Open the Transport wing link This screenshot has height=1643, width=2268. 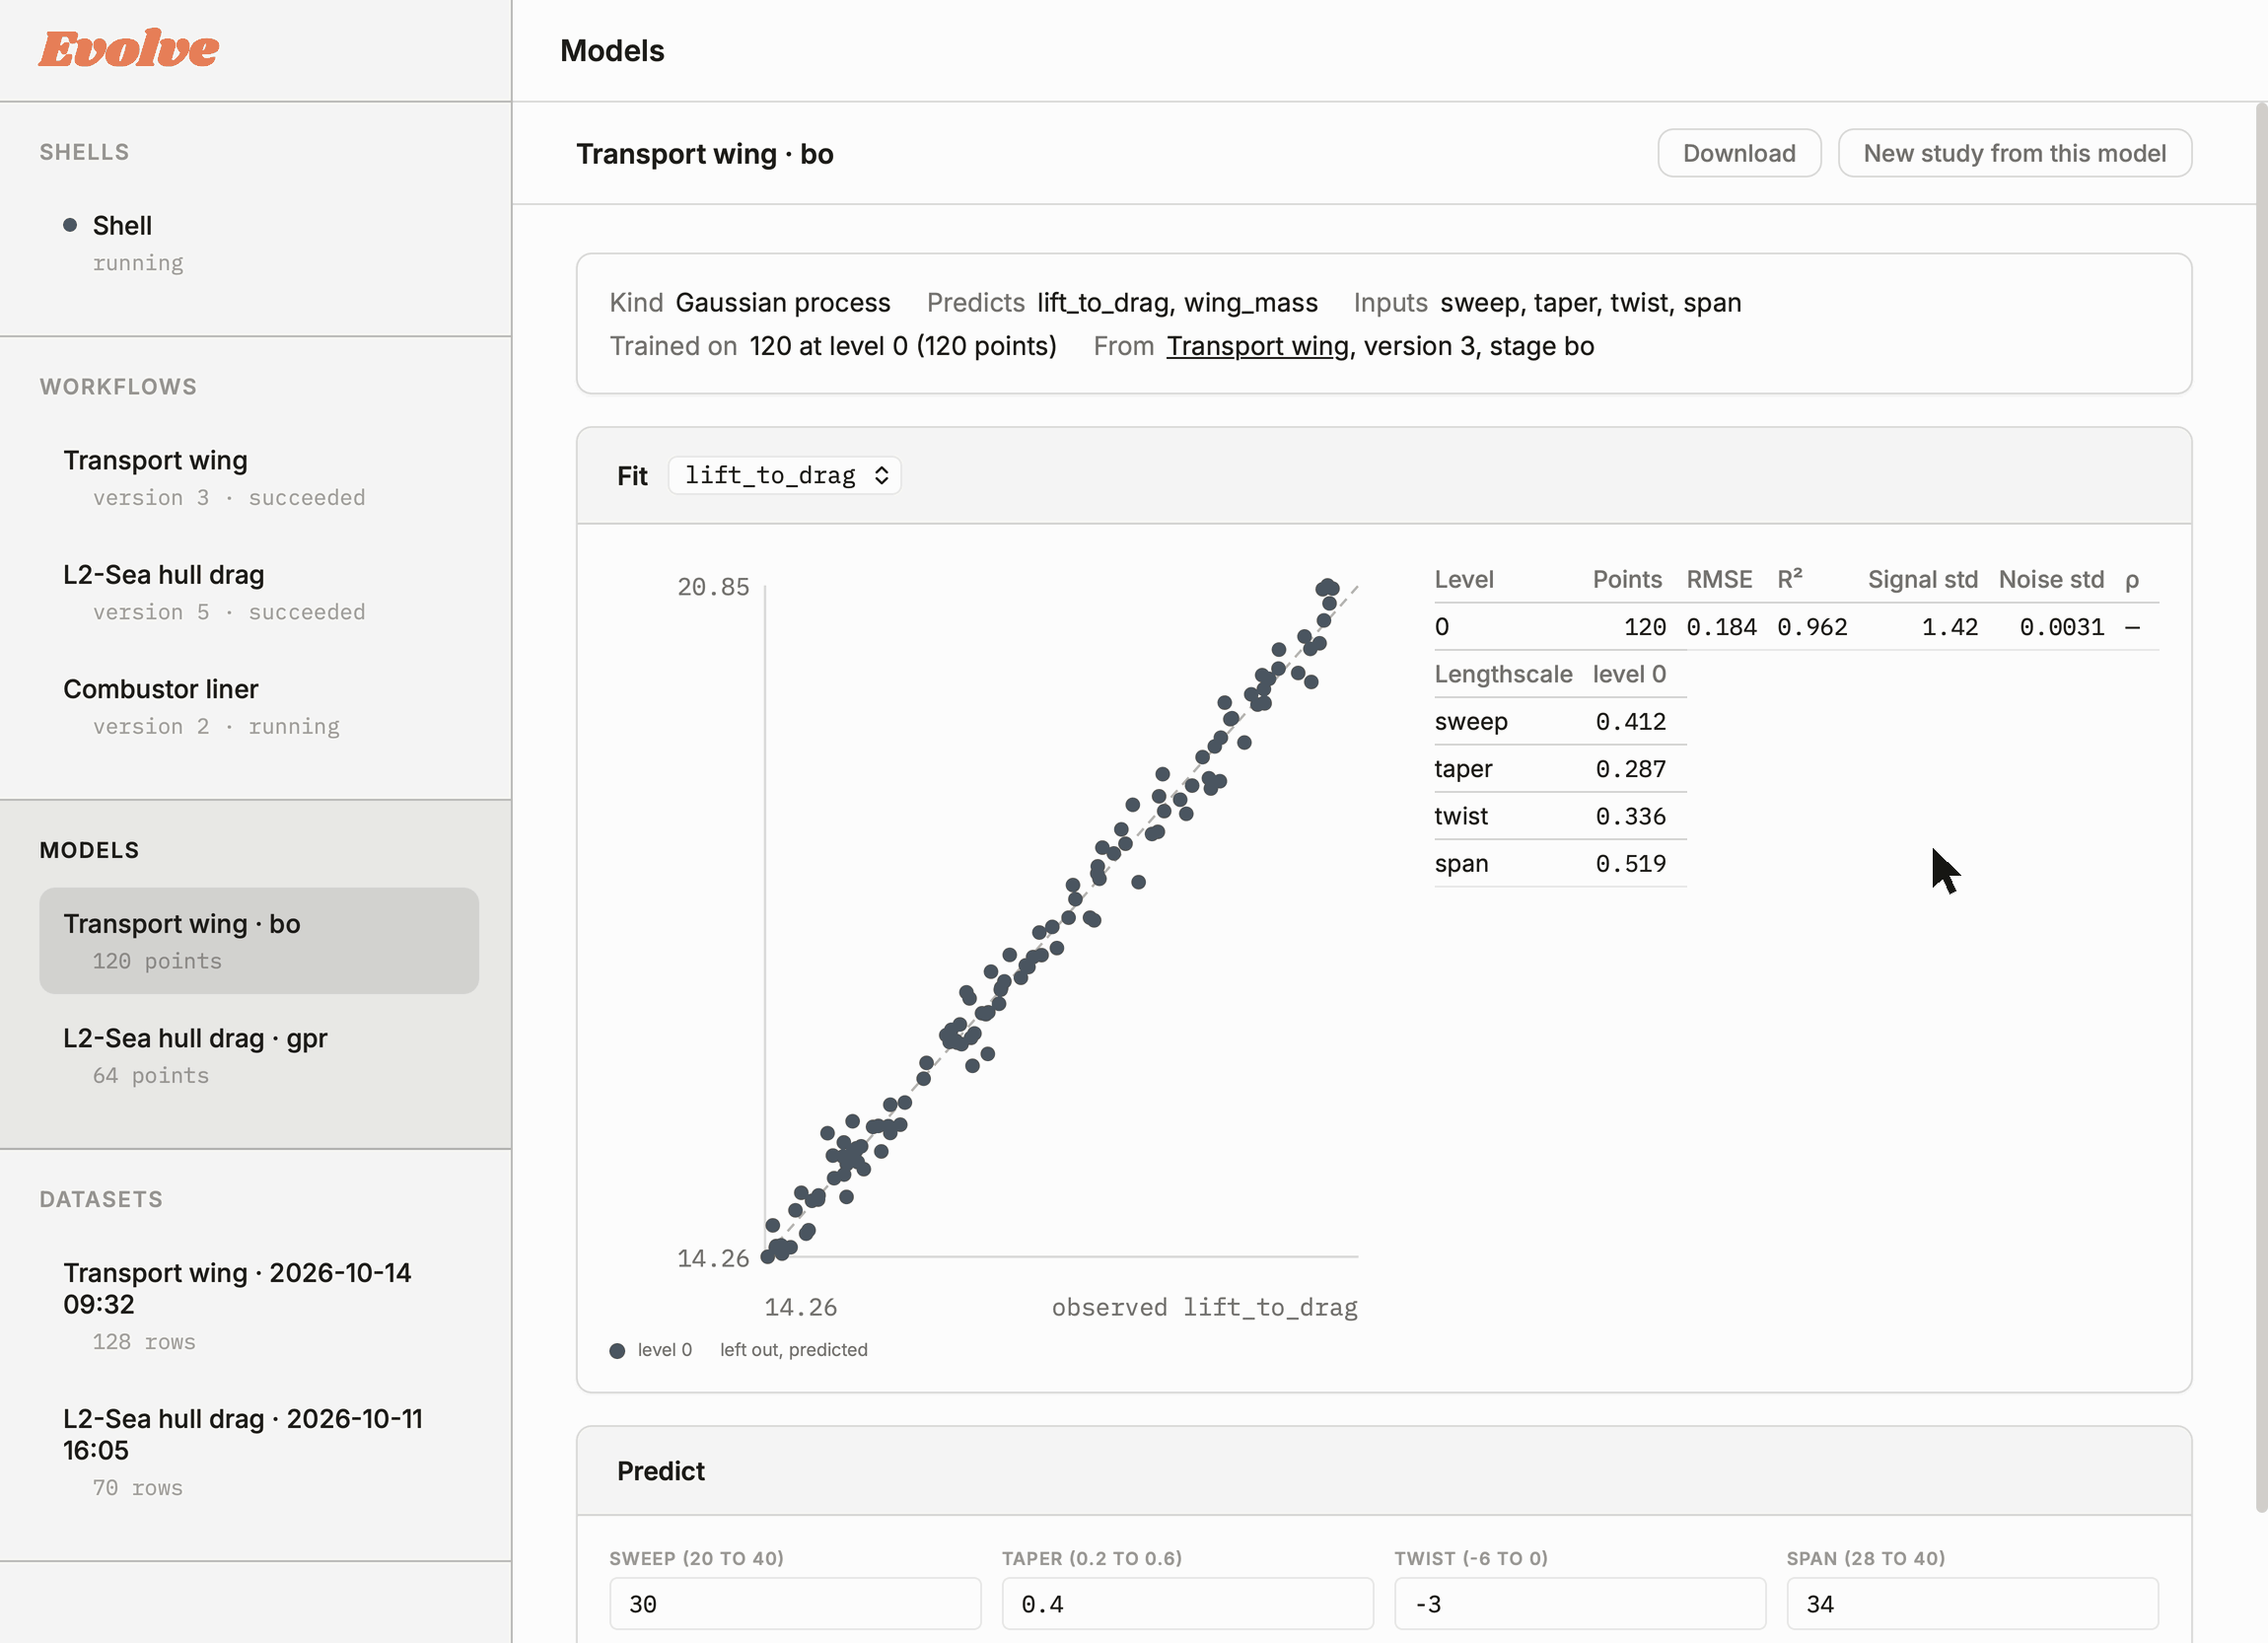(x=1257, y=346)
